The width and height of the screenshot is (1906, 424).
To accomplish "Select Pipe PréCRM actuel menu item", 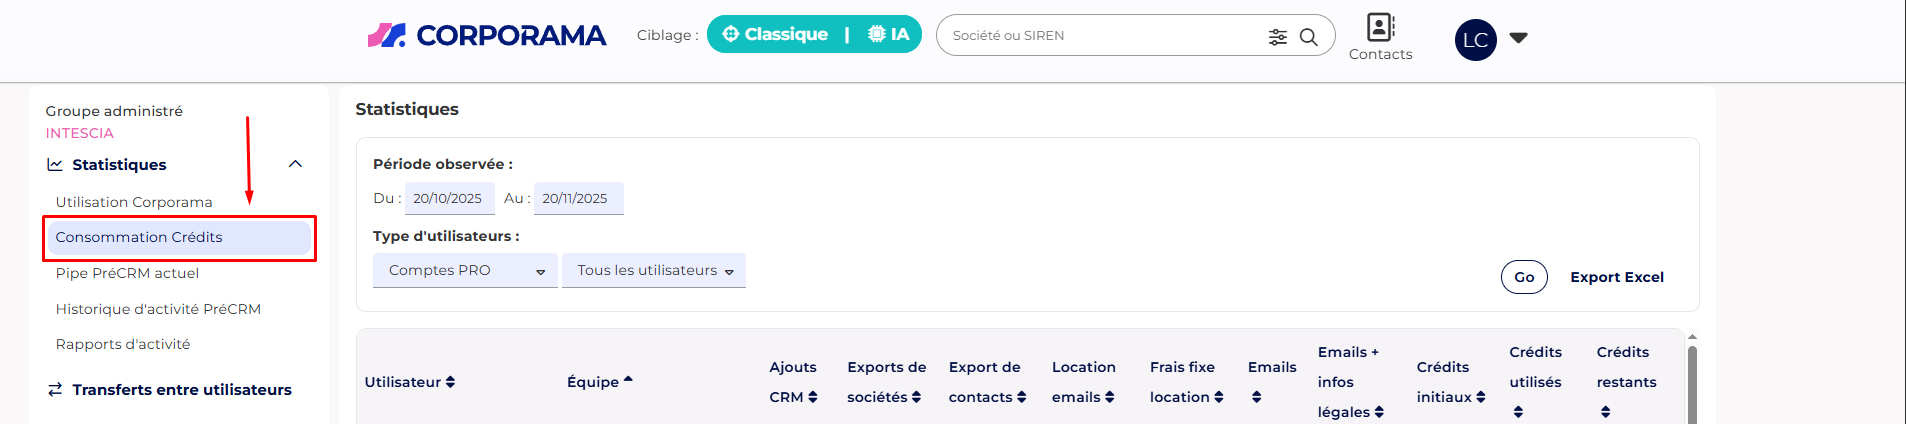I will tap(127, 273).
